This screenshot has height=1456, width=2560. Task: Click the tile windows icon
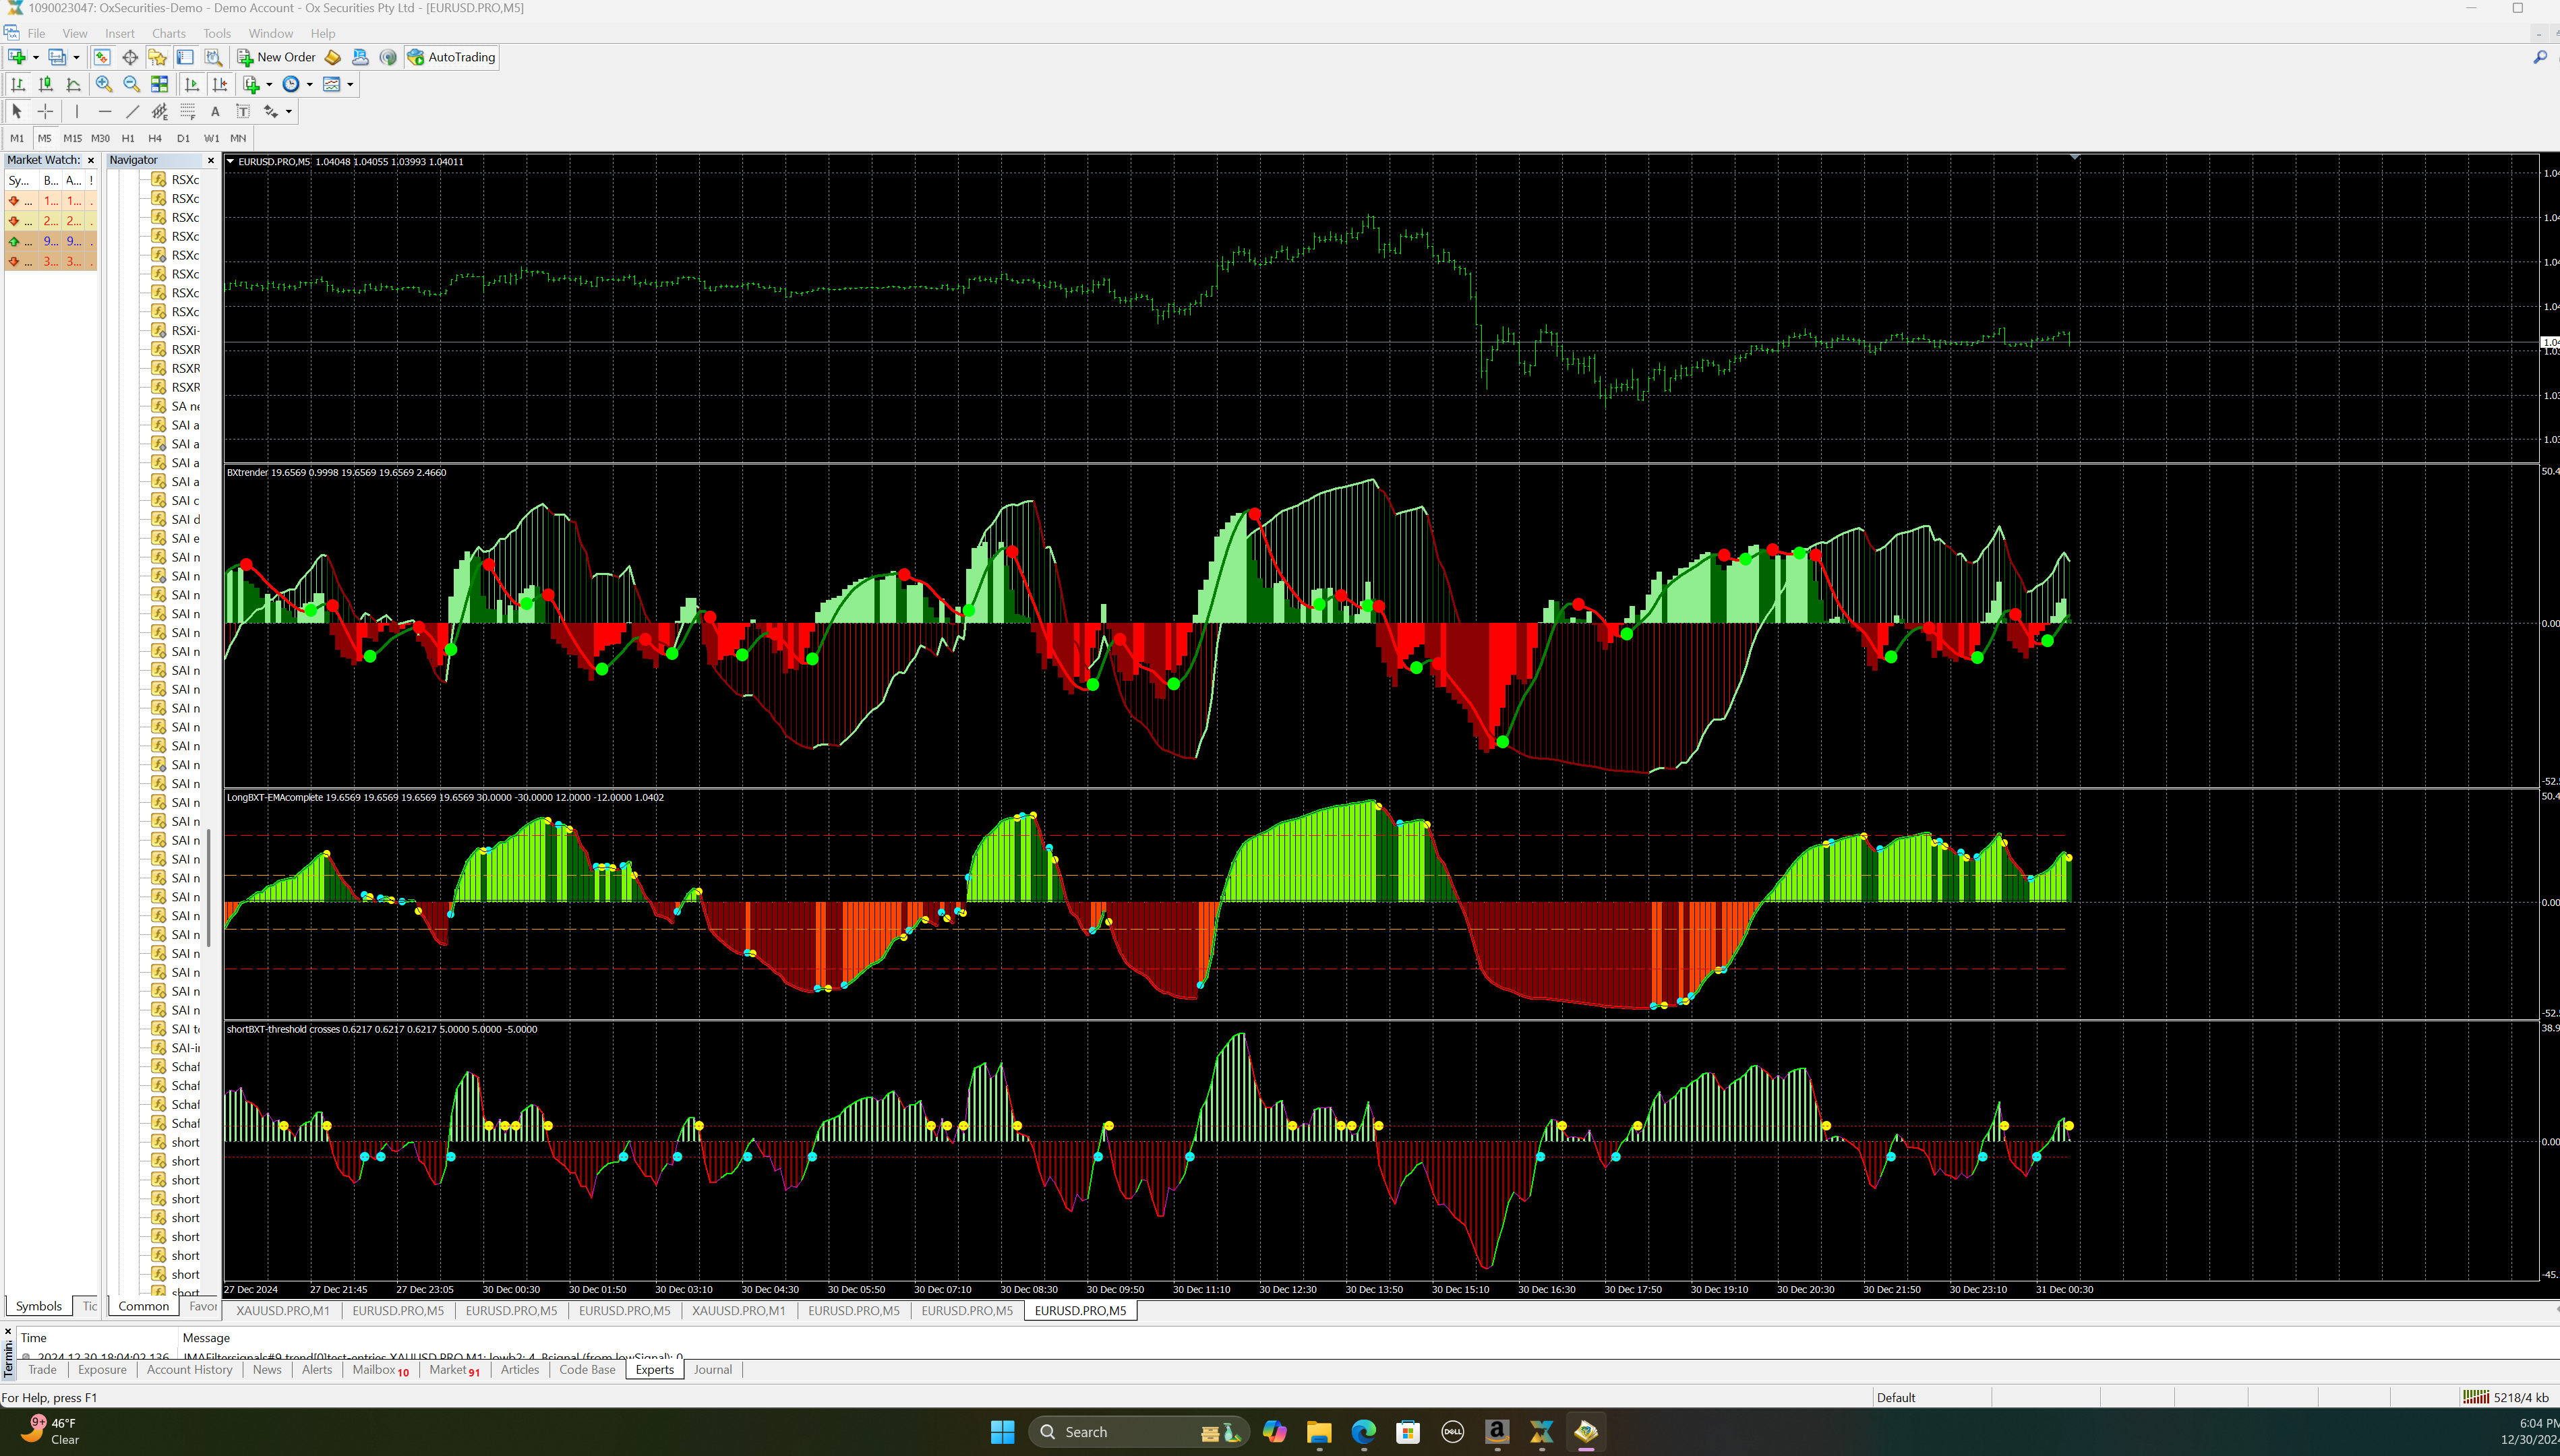pos(159,84)
